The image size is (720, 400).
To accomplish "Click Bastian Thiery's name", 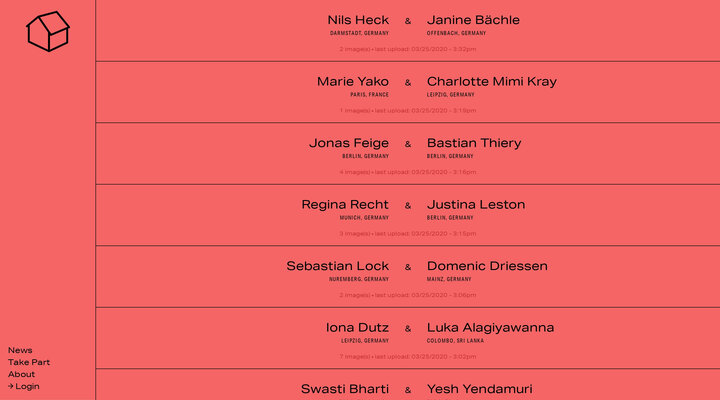I will pos(474,143).
